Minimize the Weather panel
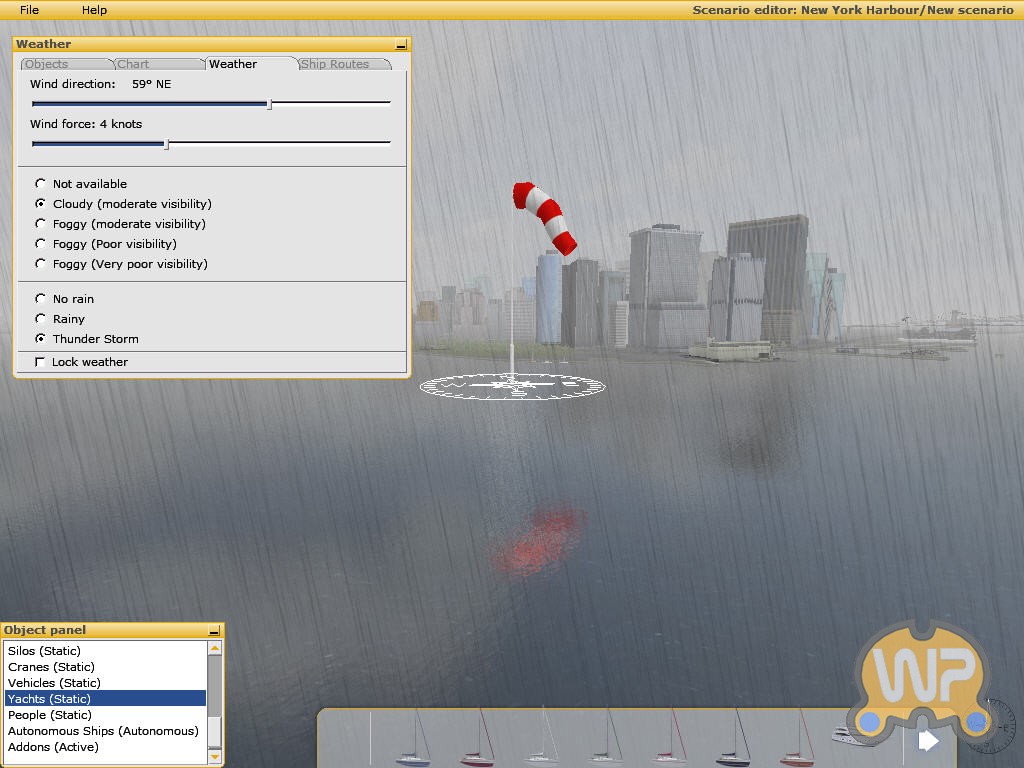The height and width of the screenshot is (768, 1024). coord(401,45)
